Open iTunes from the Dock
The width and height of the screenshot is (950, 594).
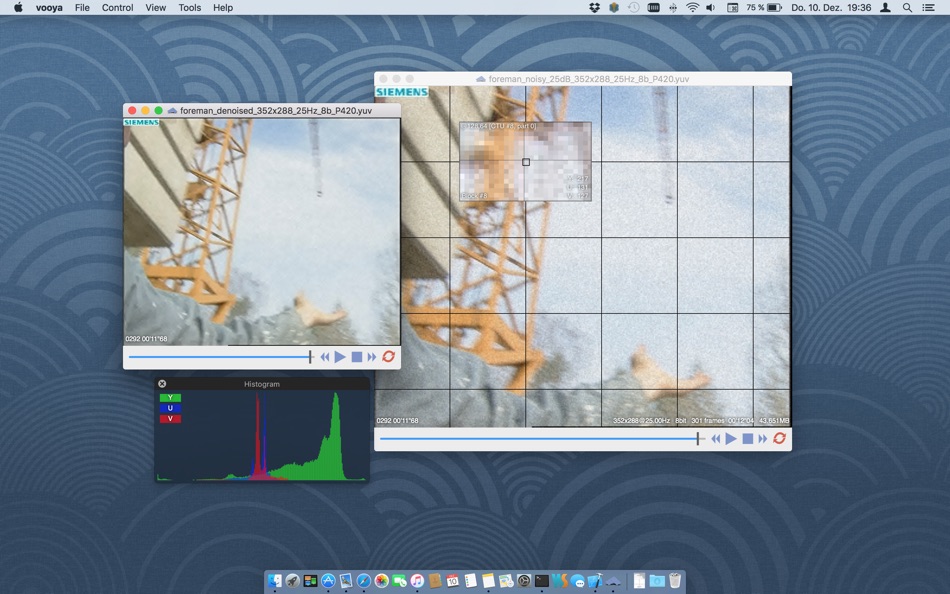point(417,581)
